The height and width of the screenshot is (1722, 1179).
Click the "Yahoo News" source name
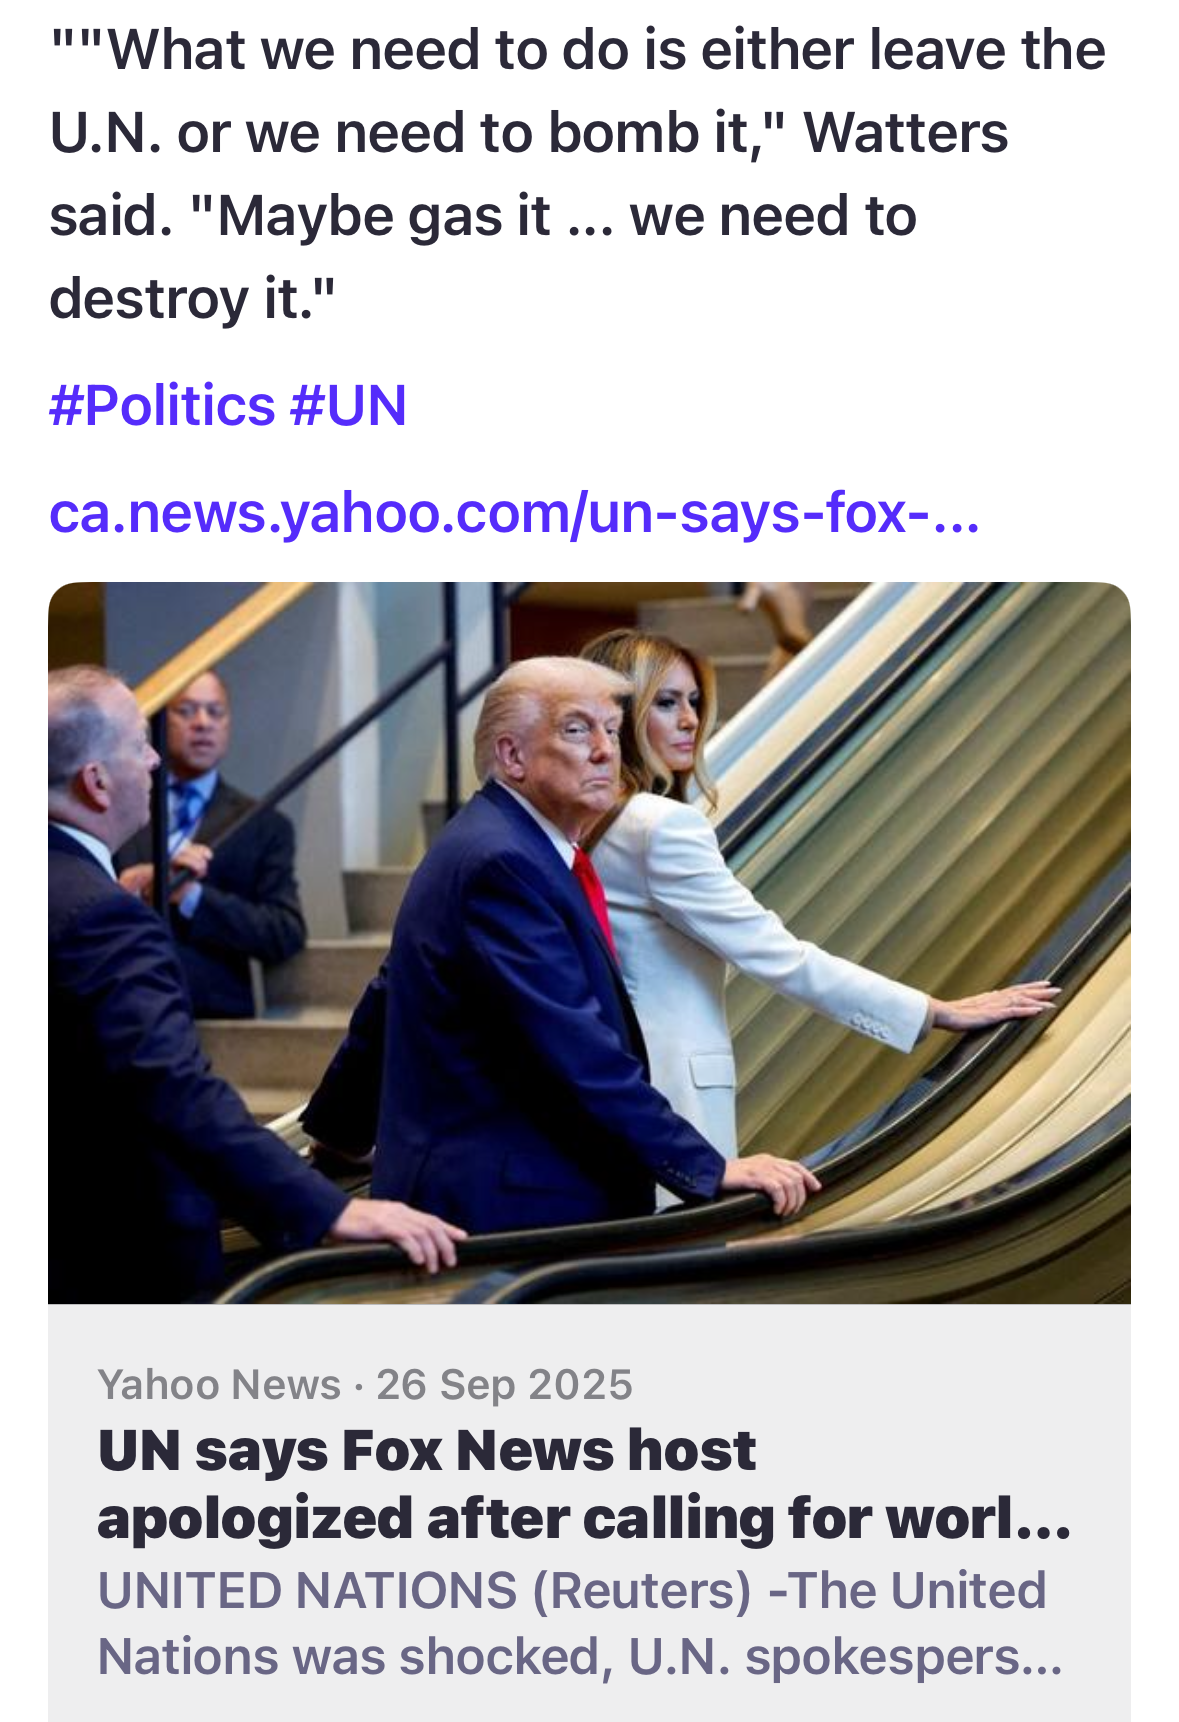coord(219,1385)
